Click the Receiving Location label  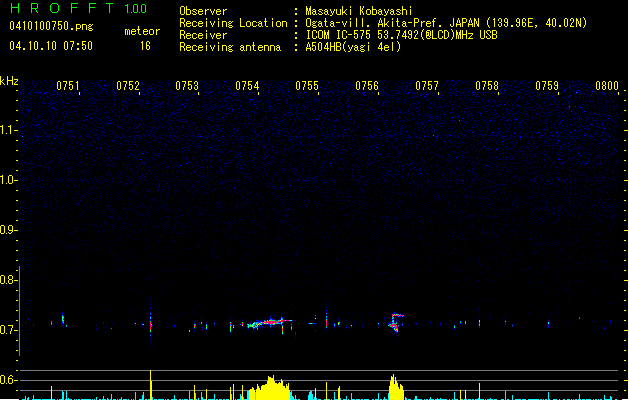pos(233,23)
